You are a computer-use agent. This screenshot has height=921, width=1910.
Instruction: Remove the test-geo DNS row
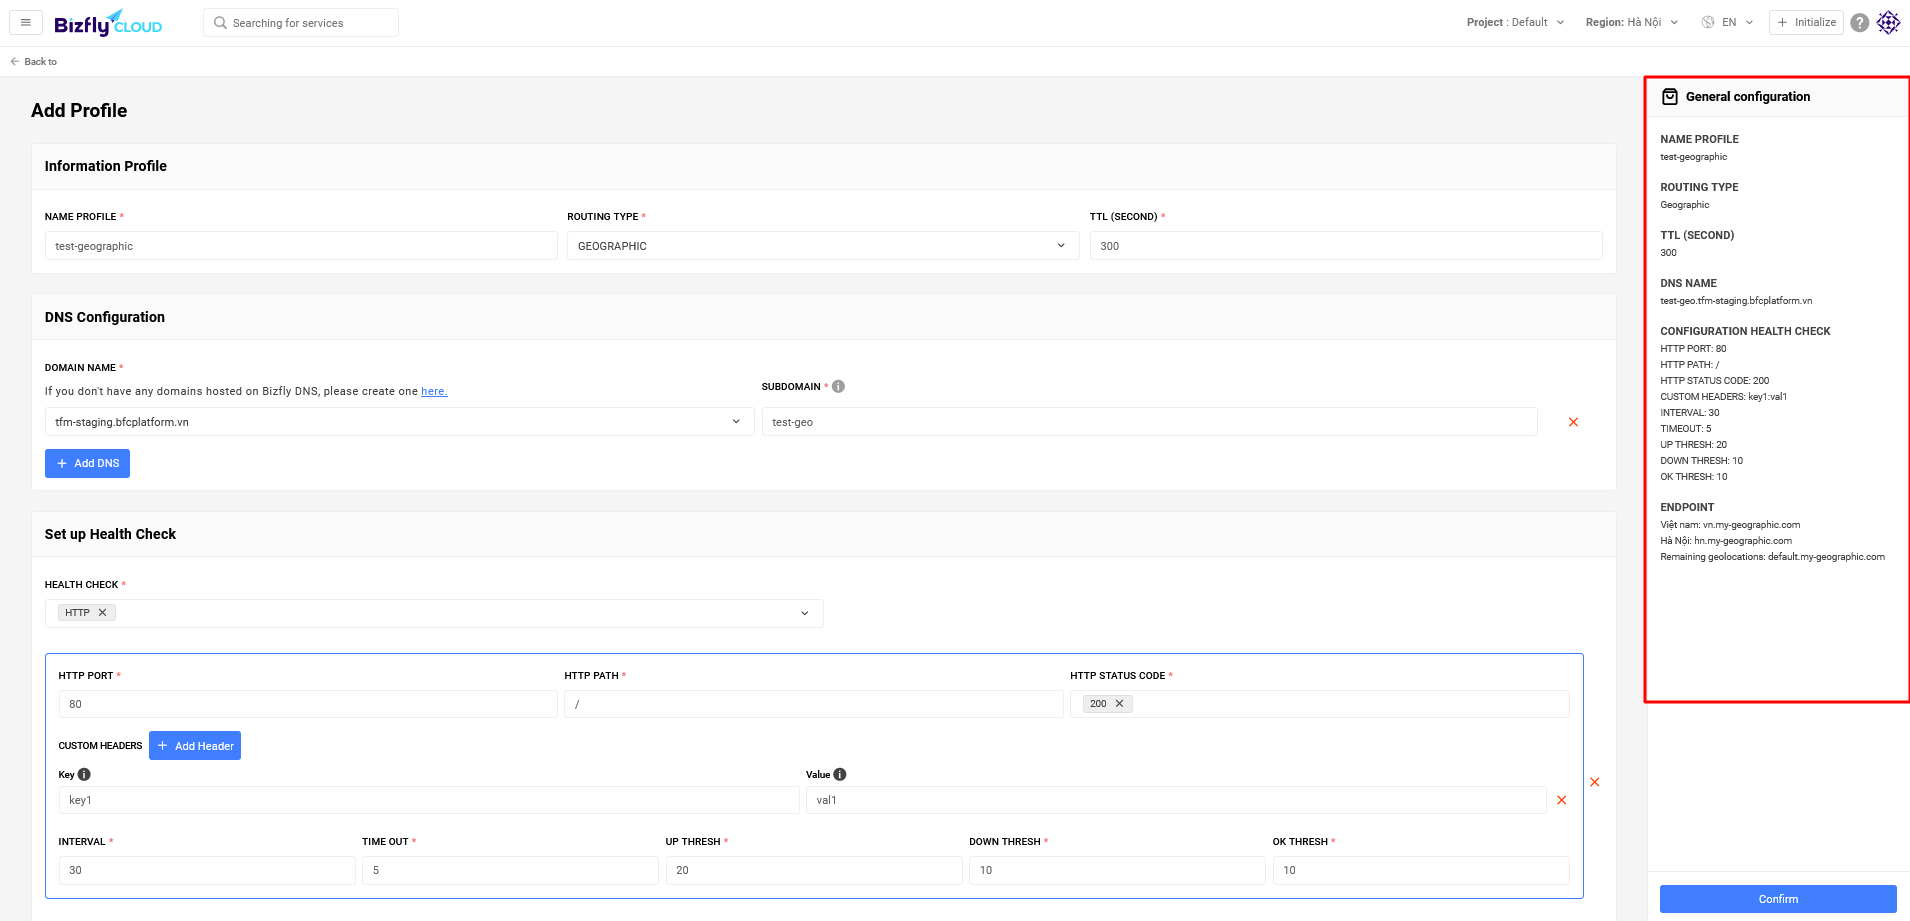[x=1573, y=422]
